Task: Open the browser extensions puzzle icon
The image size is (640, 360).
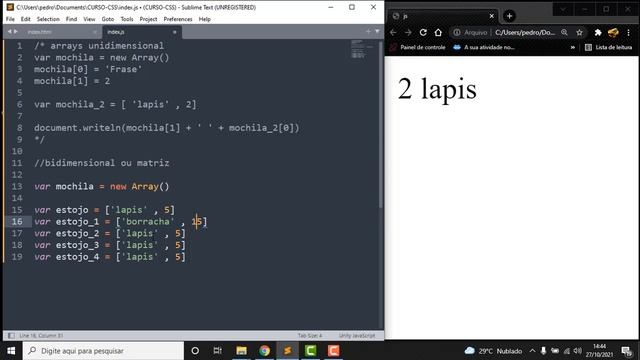Action: tap(598, 33)
